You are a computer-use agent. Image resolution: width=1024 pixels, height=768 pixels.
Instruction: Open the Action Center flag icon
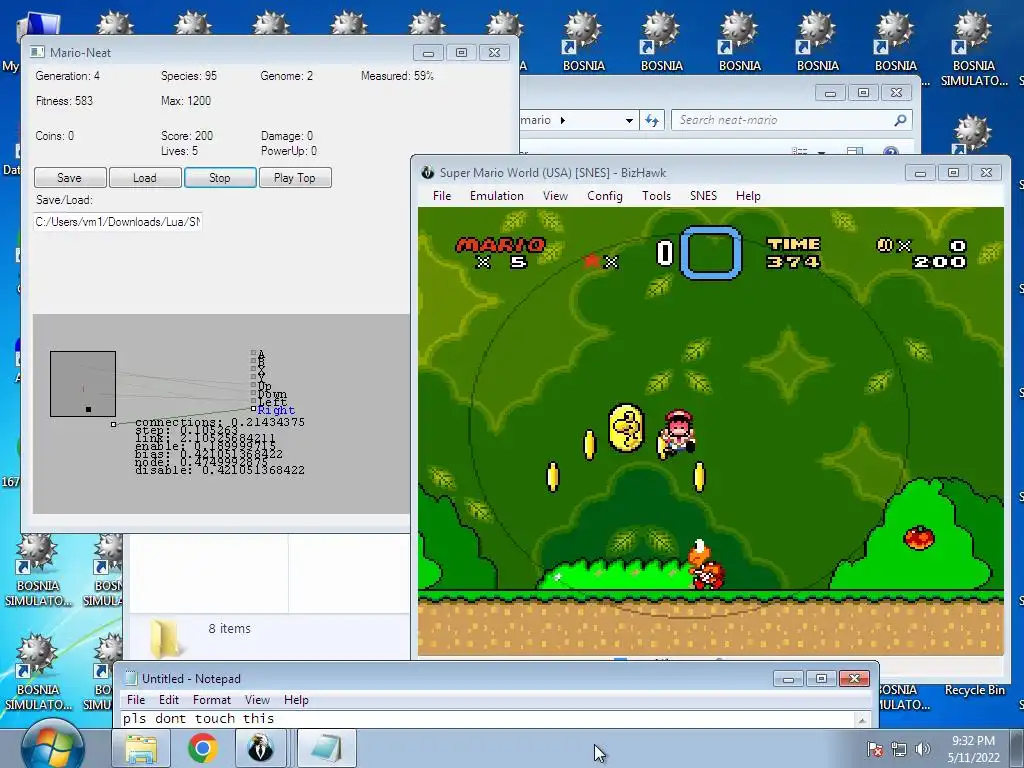[x=875, y=749]
